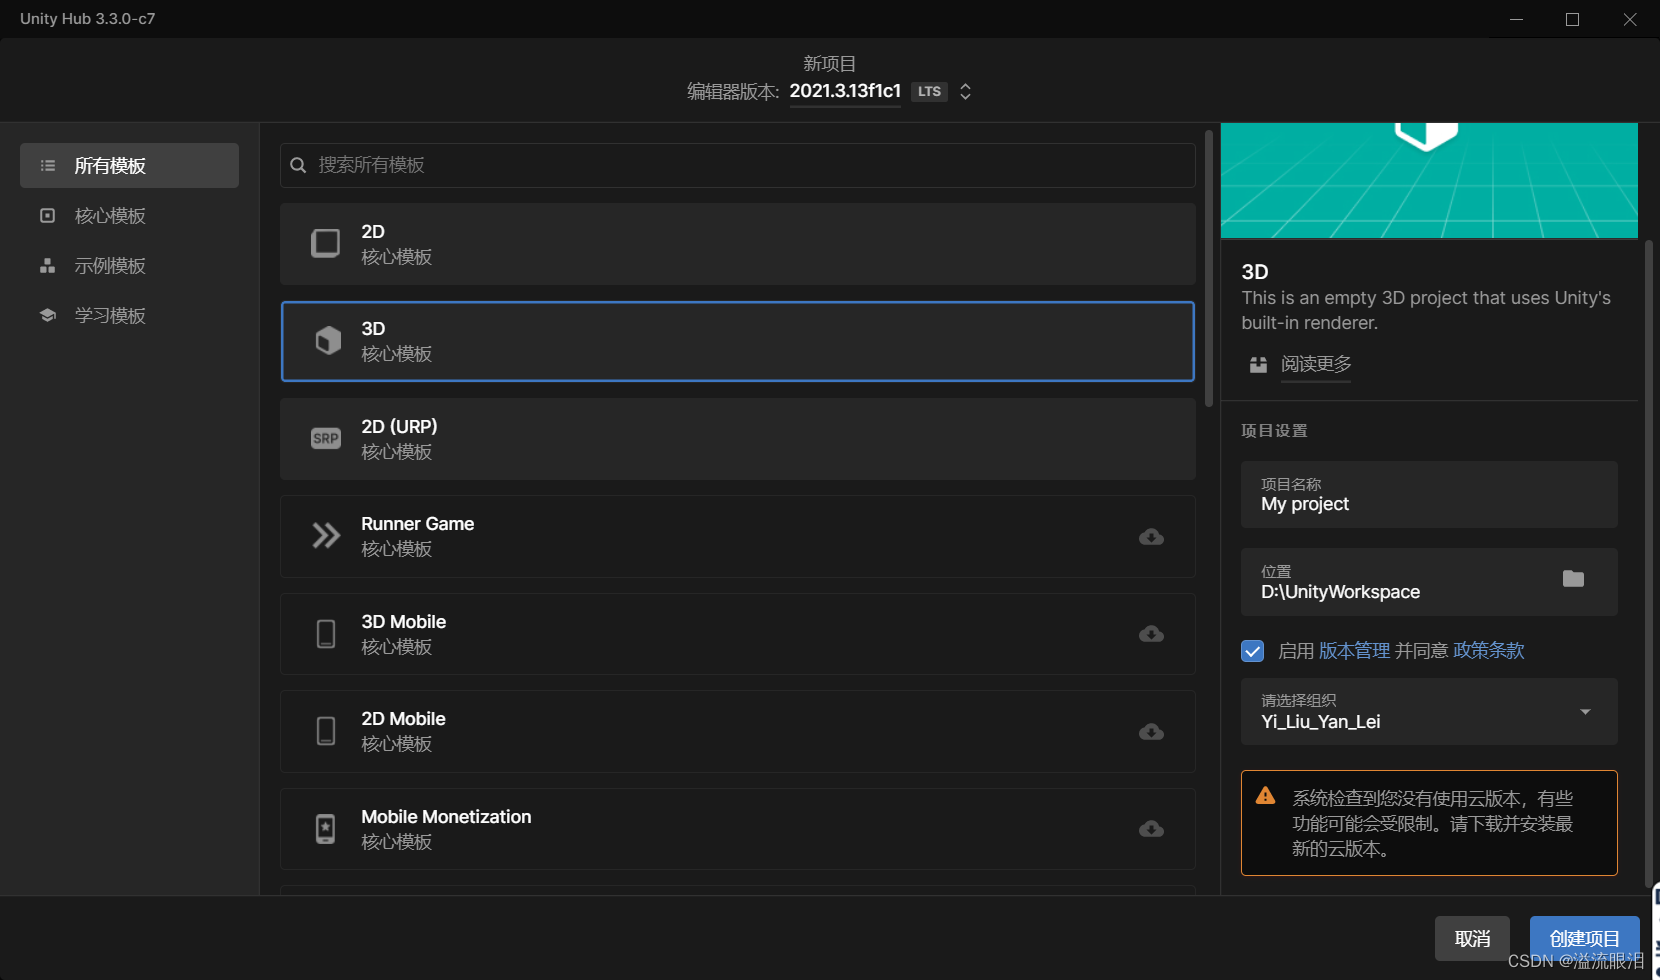Maximize the Unity Hub window
1660x980 pixels.
coord(1572,19)
